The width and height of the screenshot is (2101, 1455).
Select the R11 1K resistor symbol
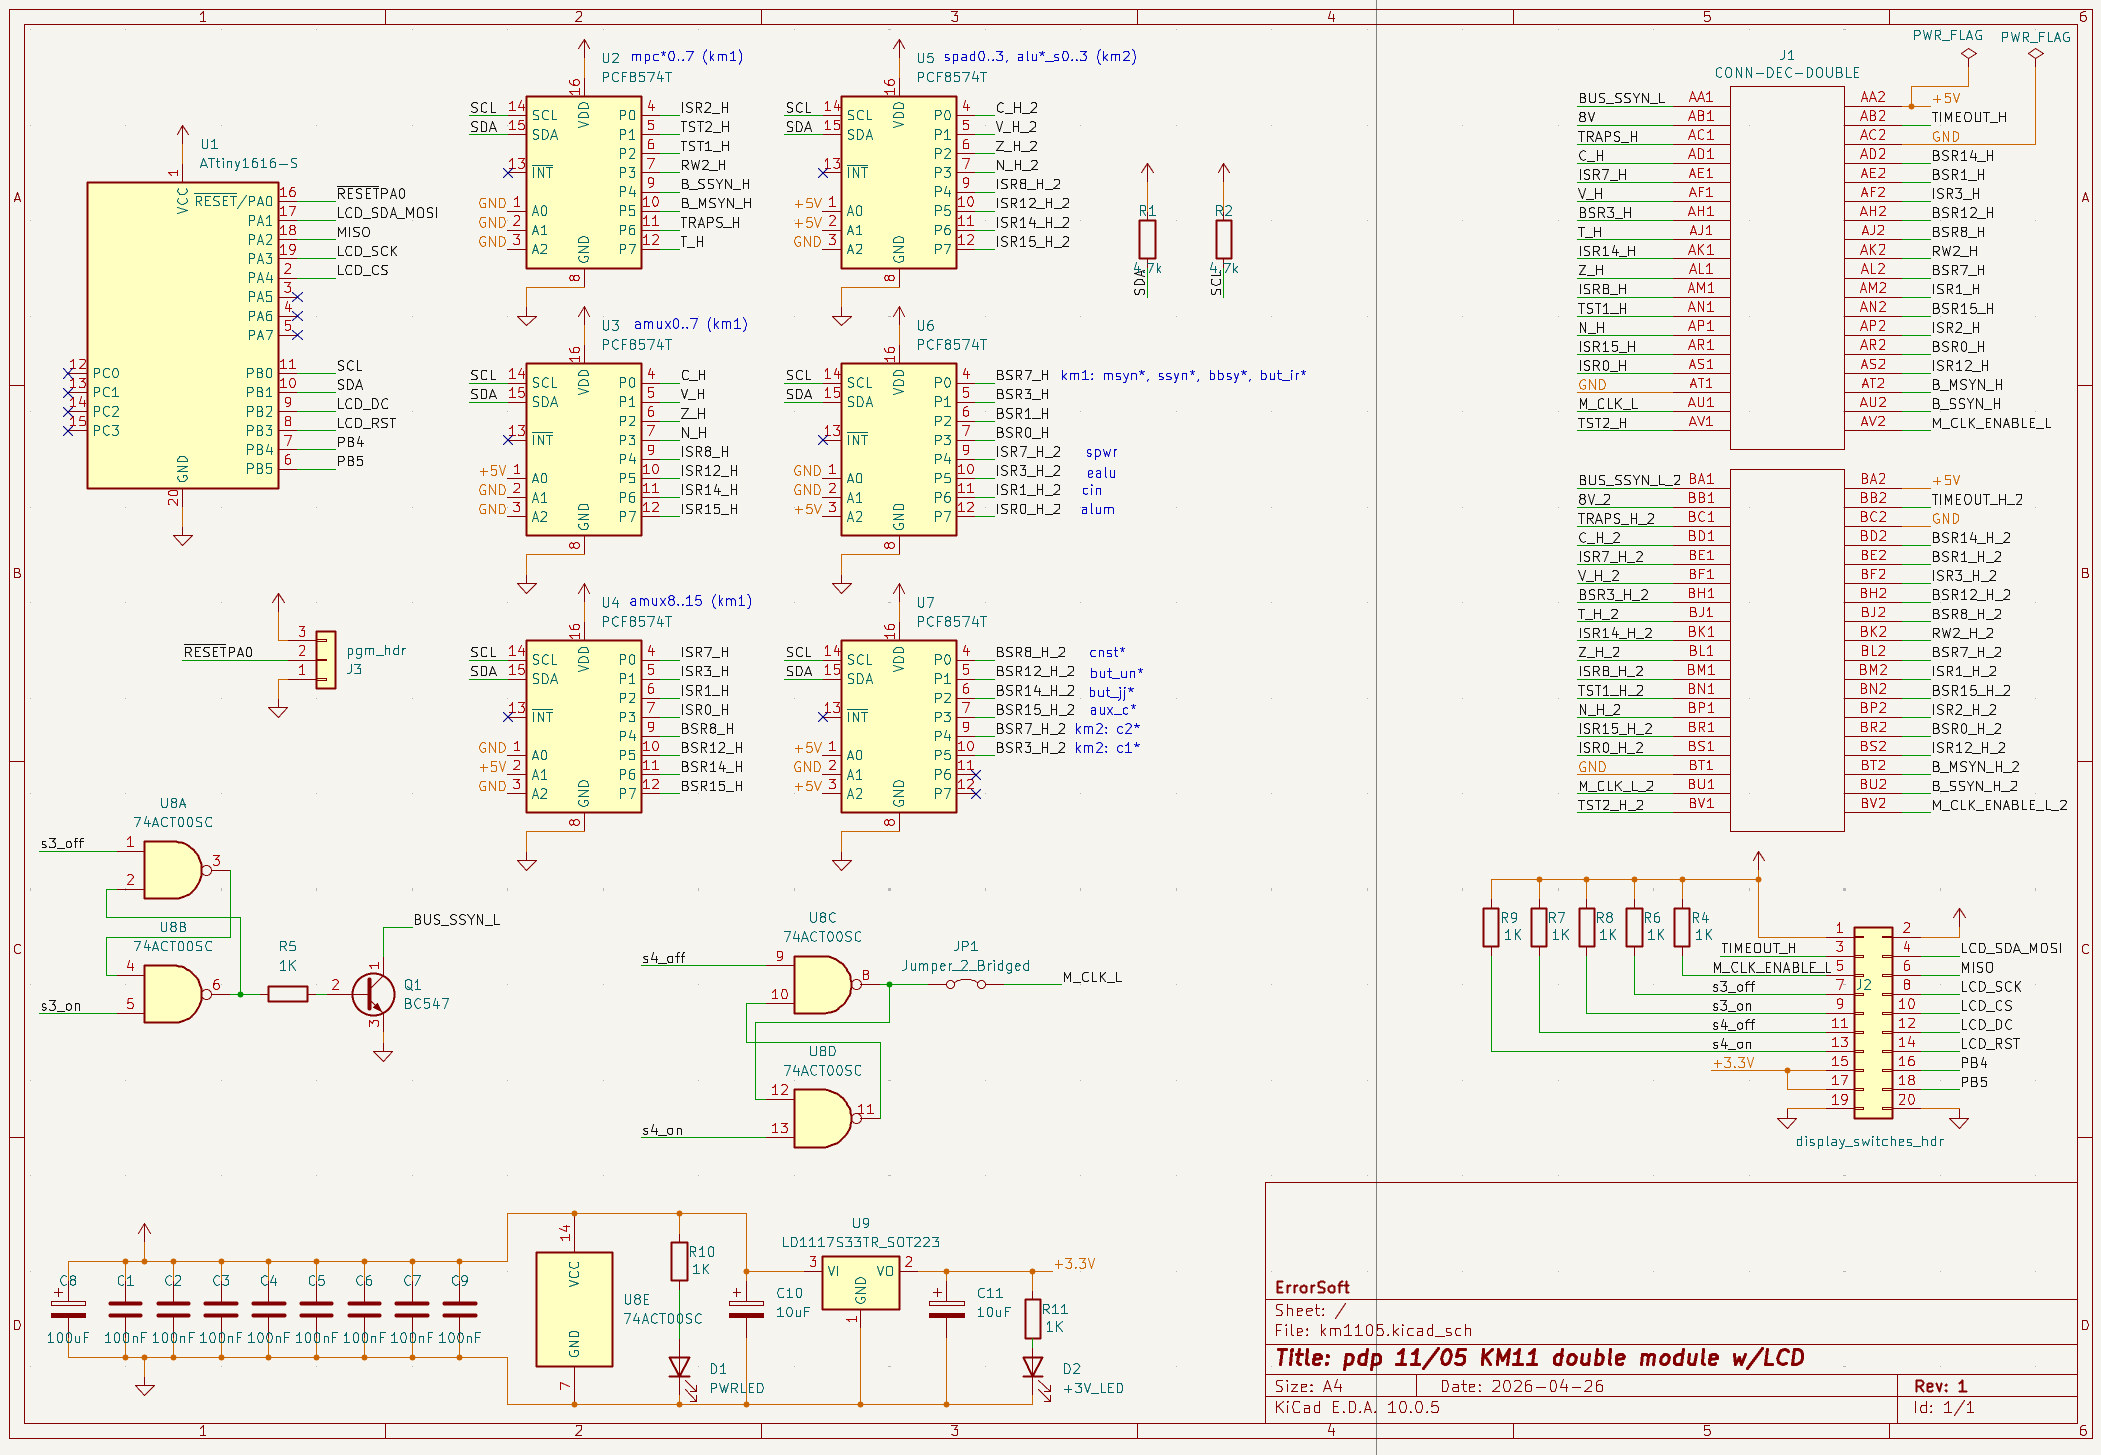point(1033,1319)
